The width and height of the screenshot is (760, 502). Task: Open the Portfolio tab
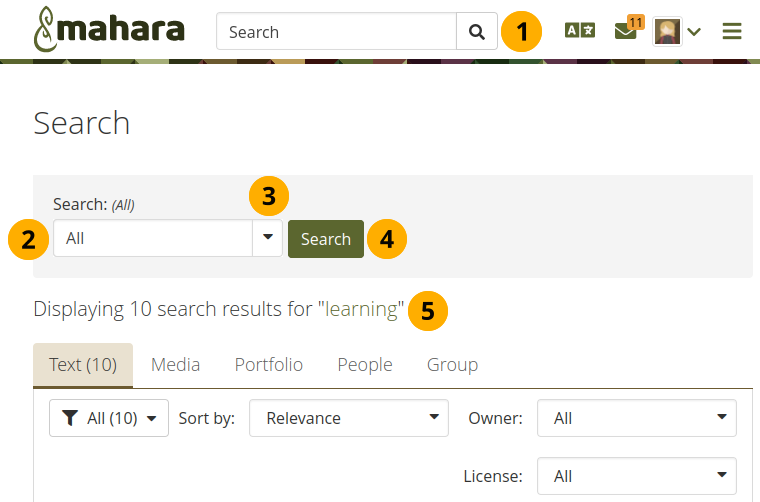[268, 365]
